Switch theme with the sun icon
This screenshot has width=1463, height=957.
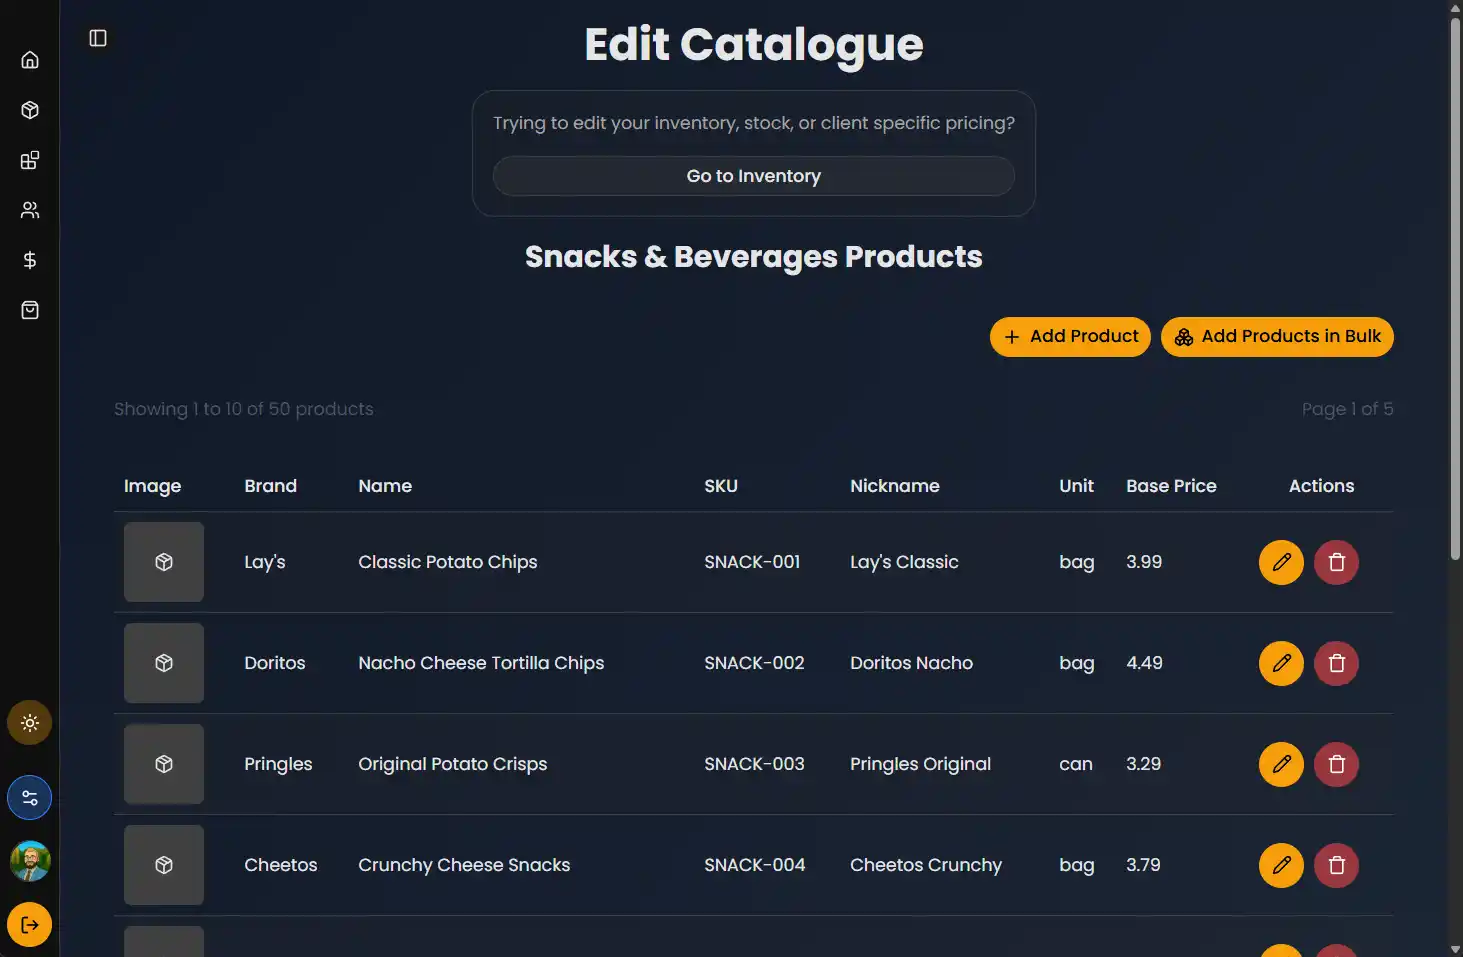[x=30, y=723]
